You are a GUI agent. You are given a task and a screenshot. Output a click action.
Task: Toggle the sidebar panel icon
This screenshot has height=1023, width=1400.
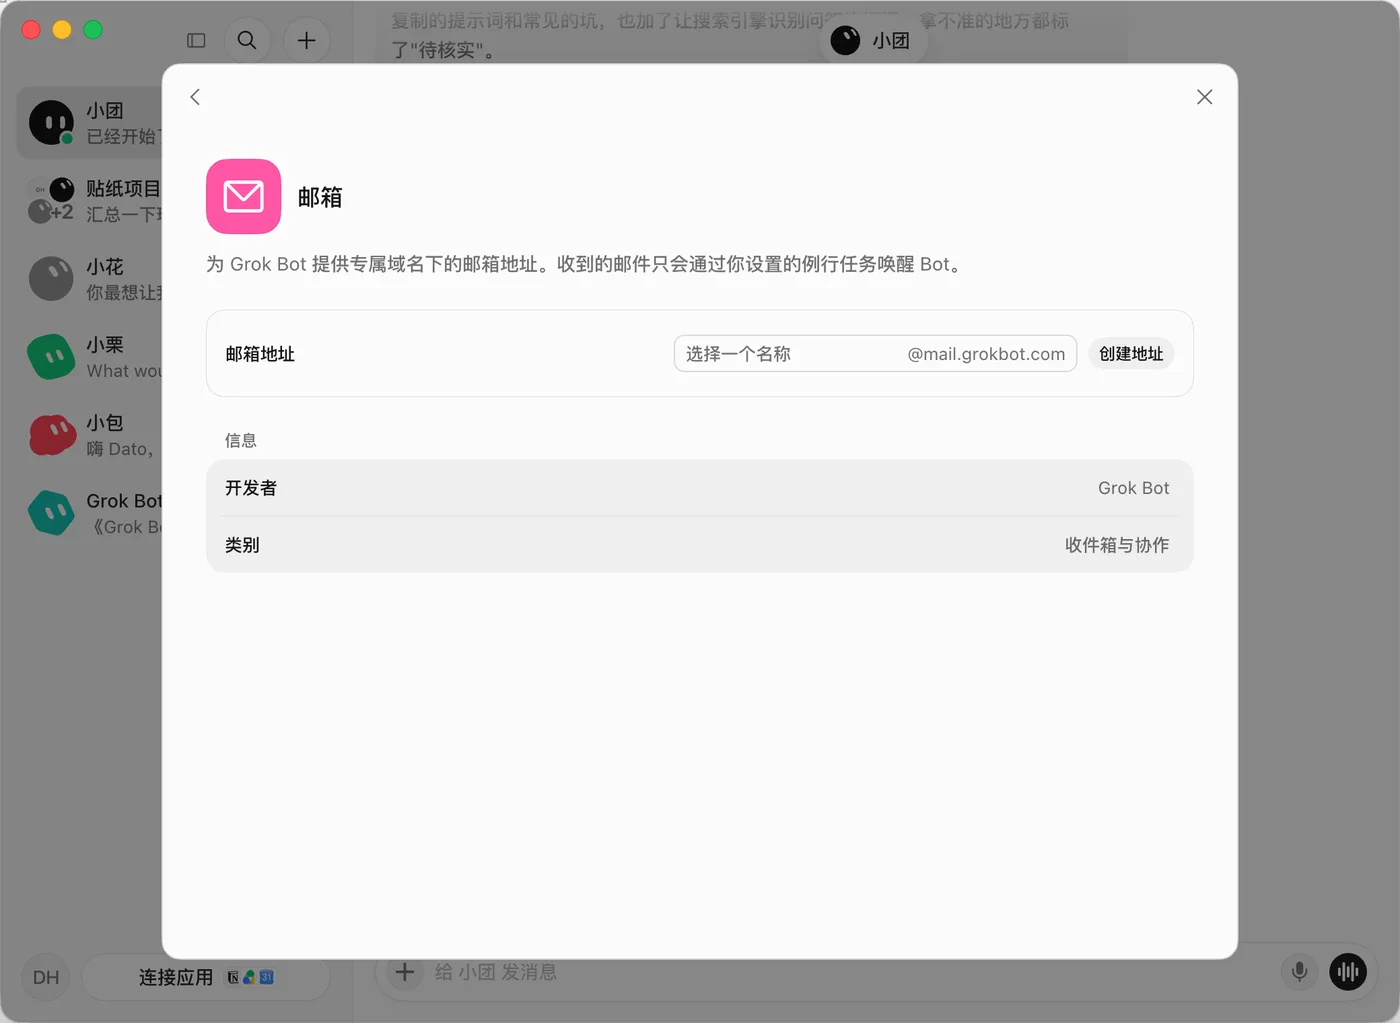(196, 40)
